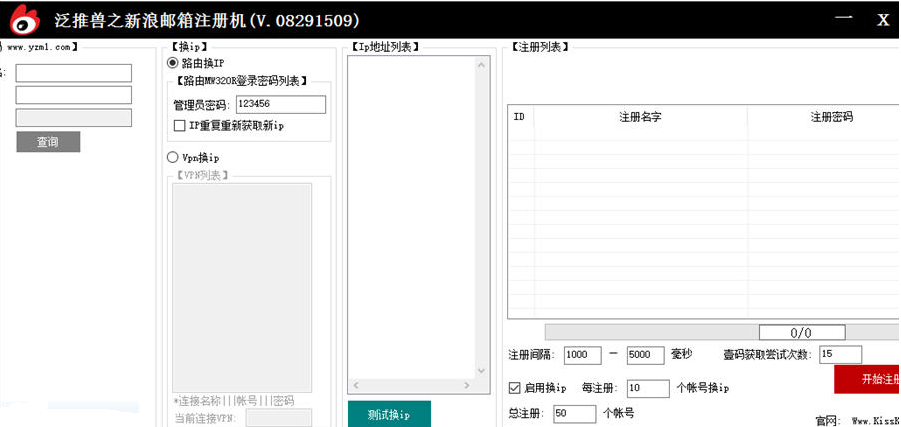Click the 当前连接VPN field
This screenshot has height=427, width=901.
(x=279, y=418)
